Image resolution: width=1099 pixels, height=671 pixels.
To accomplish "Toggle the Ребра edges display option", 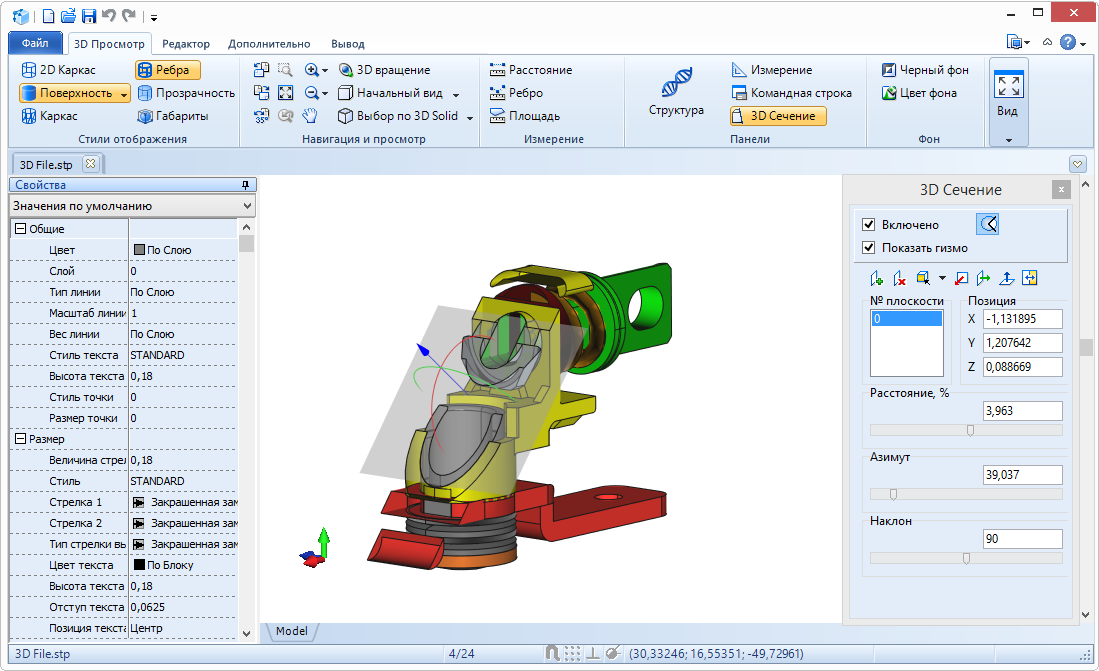I will 168,70.
